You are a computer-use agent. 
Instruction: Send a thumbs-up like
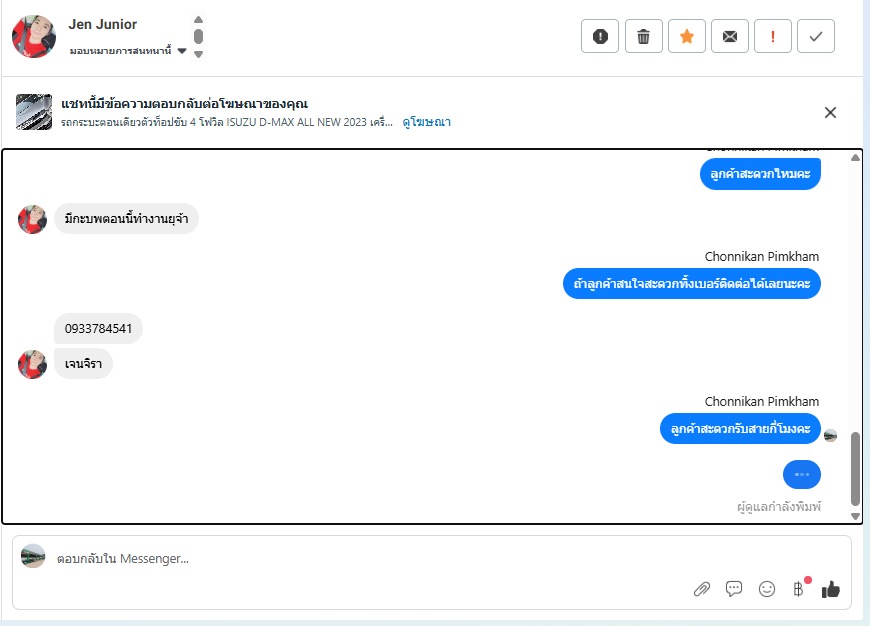[831, 589]
